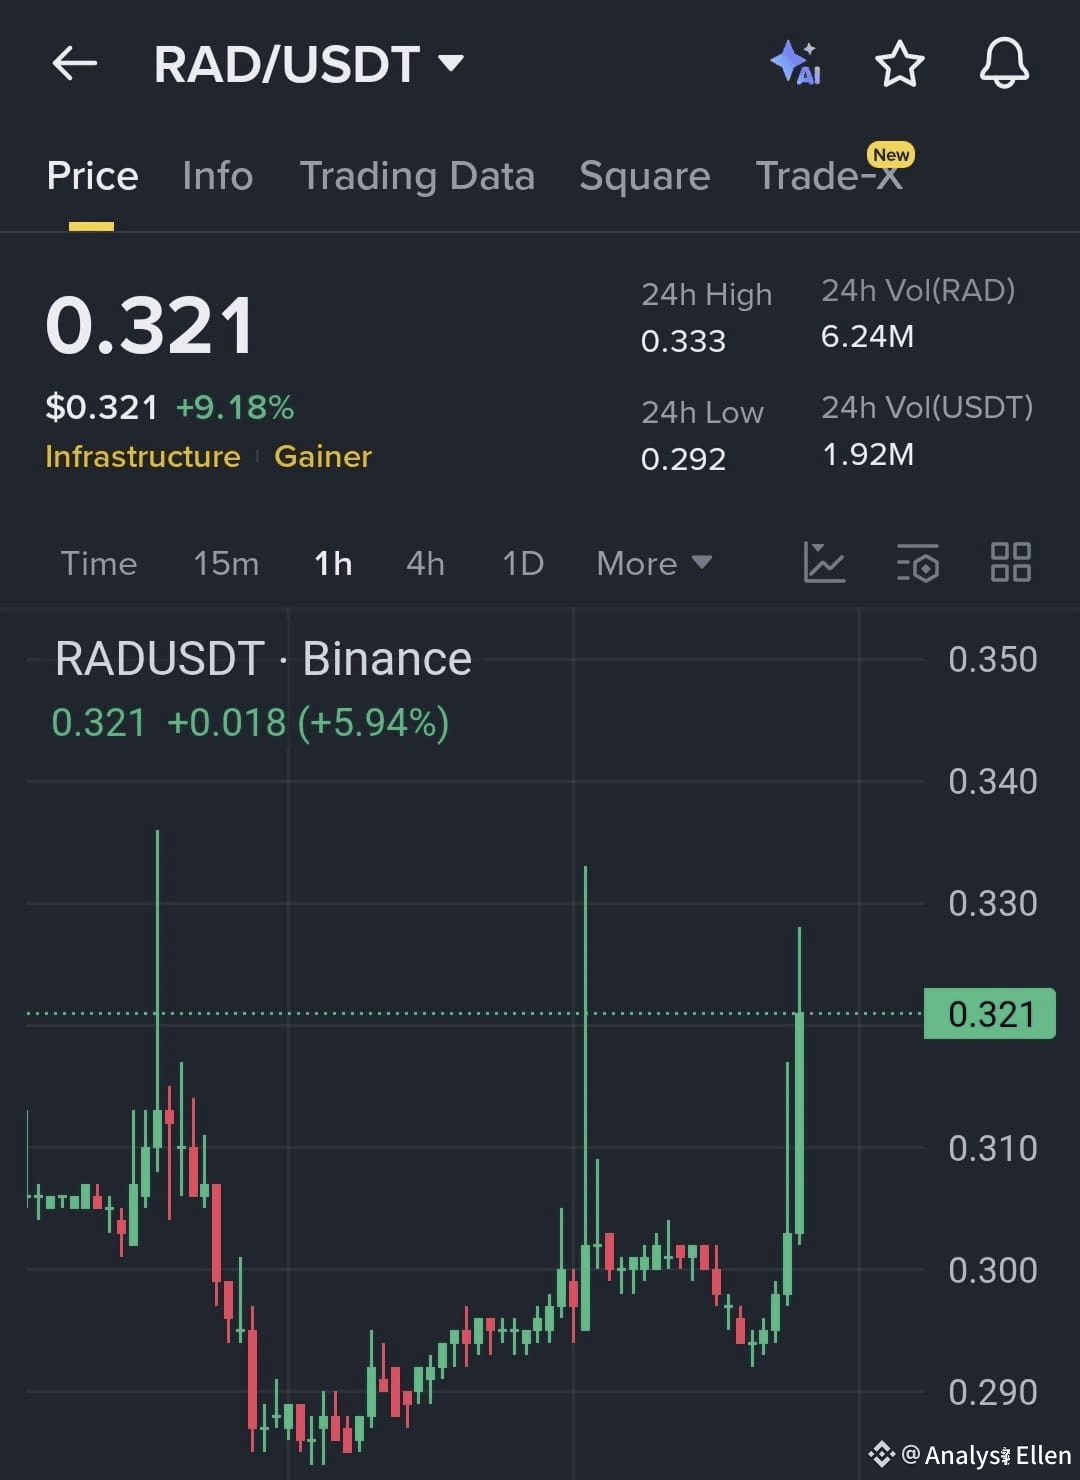Select the Time chart interval
The image size is (1080, 1480).
coord(99,563)
